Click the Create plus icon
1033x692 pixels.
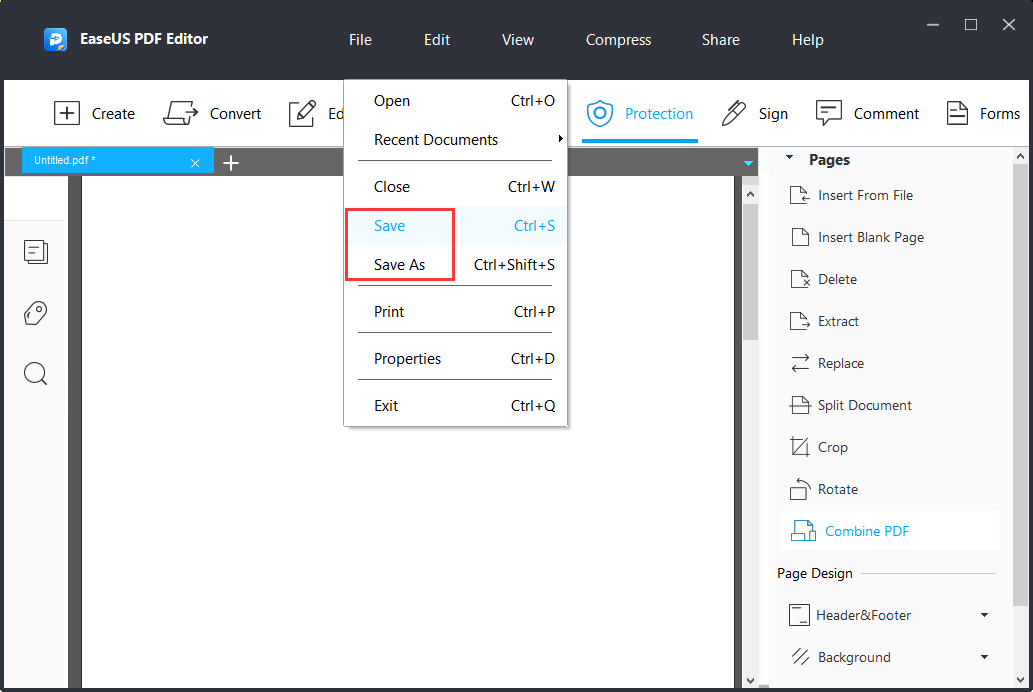pyautogui.click(x=67, y=113)
